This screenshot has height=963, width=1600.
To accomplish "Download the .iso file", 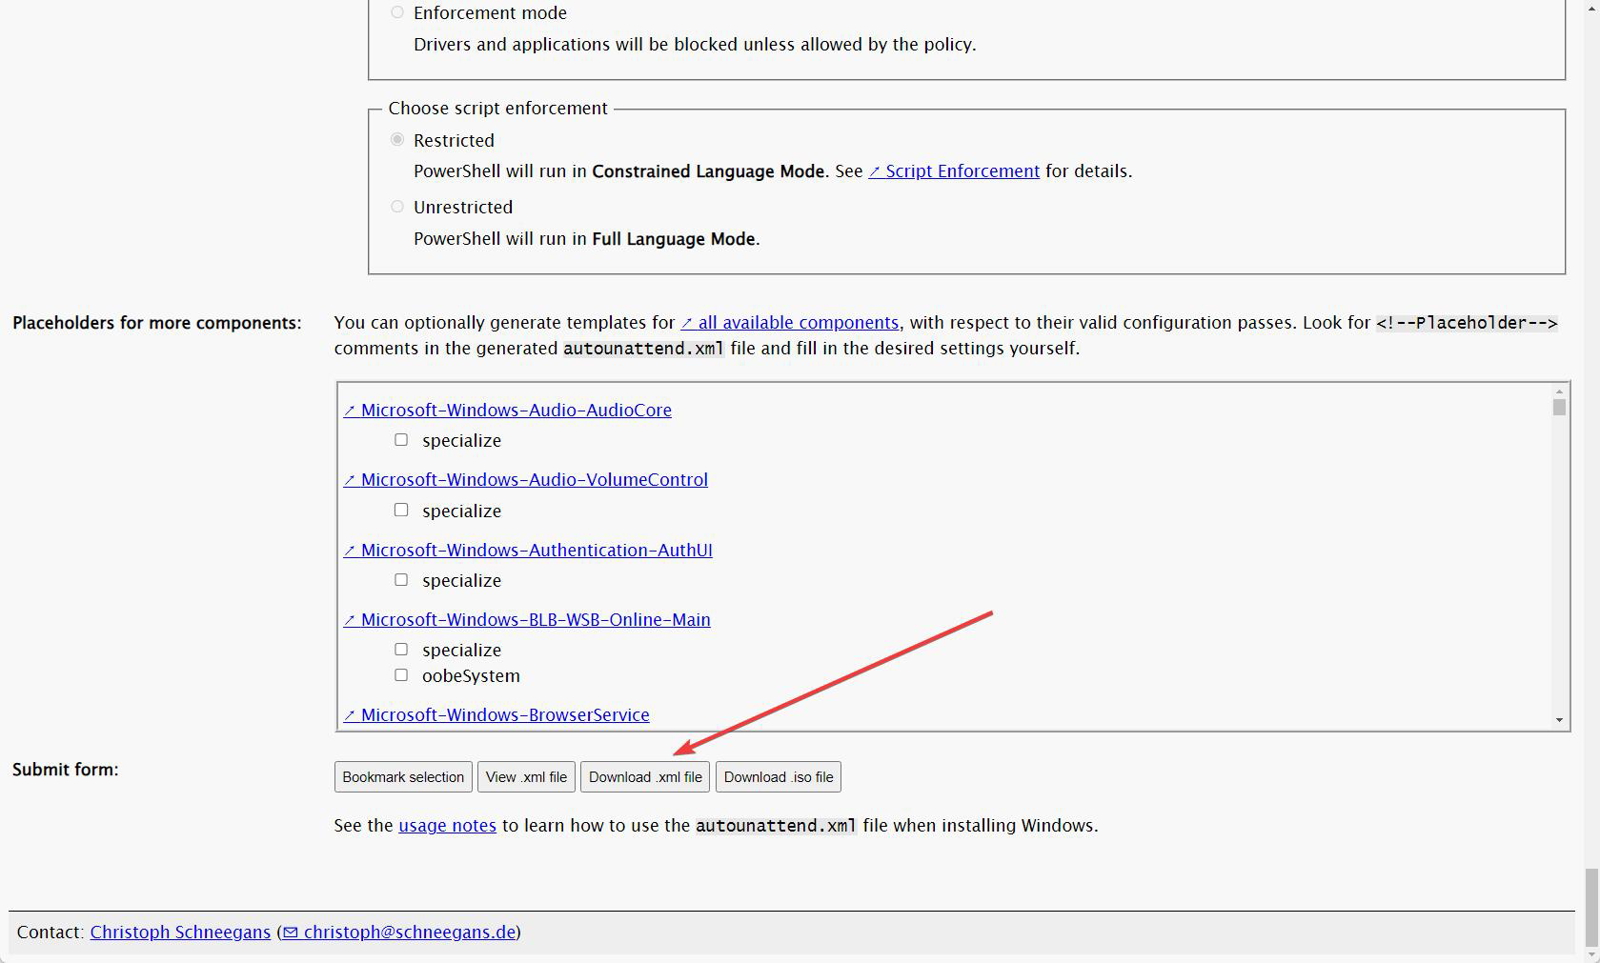I will (x=778, y=777).
